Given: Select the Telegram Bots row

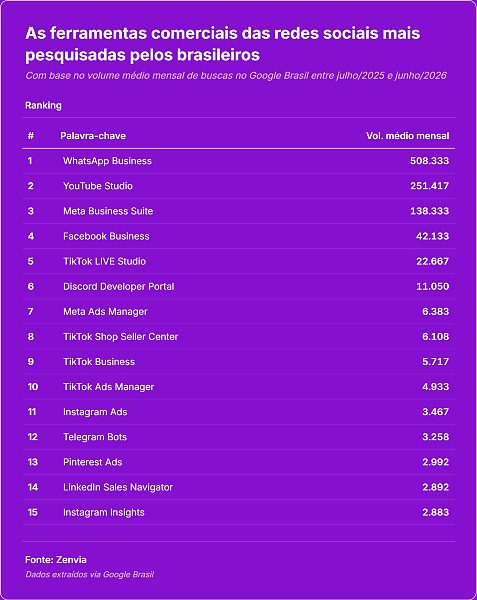Looking at the screenshot, I should 239,437.
